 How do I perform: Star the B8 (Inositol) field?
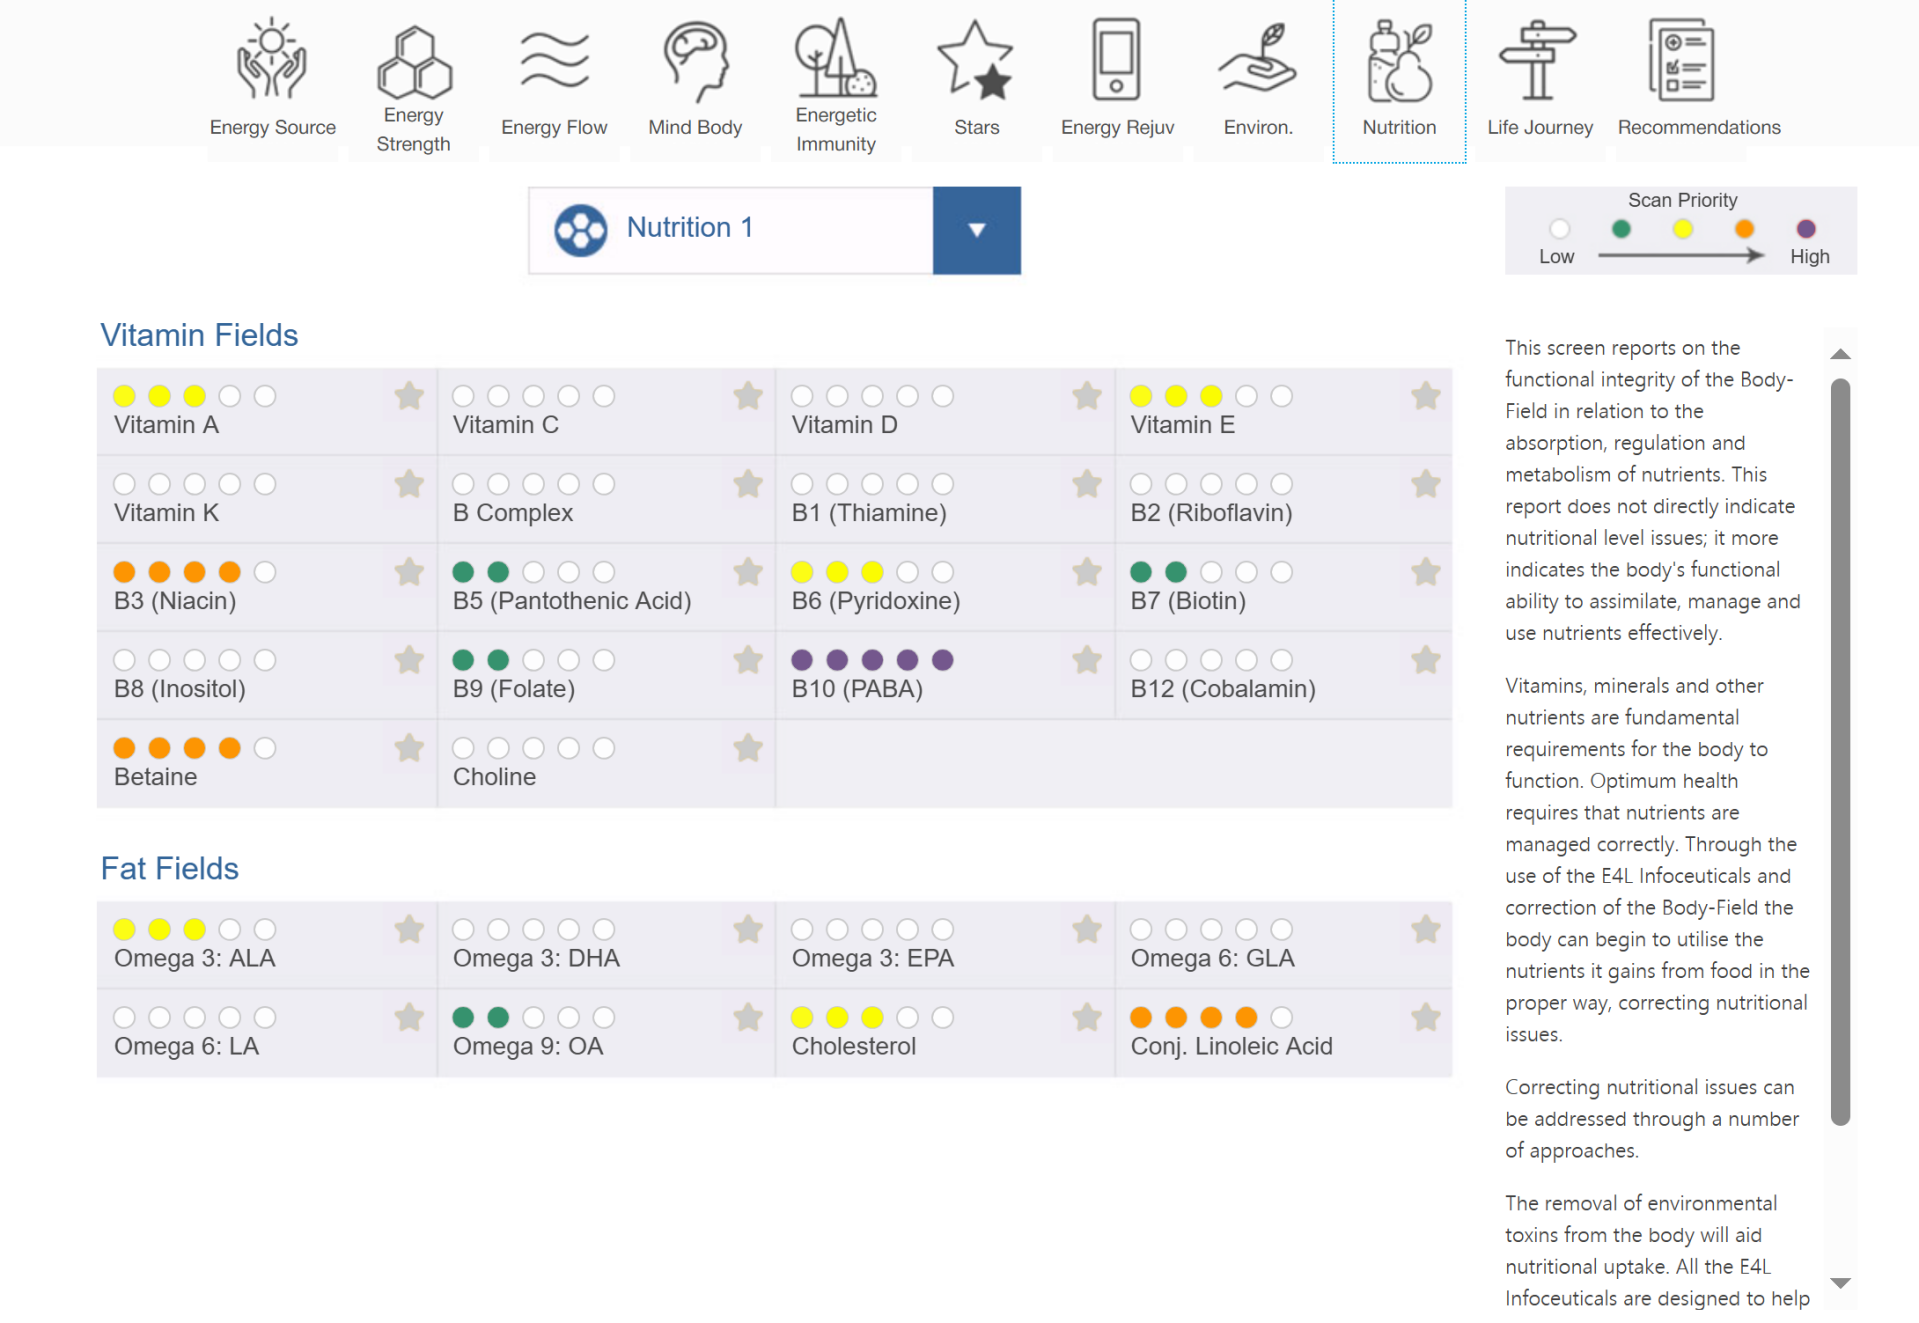[409, 660]
